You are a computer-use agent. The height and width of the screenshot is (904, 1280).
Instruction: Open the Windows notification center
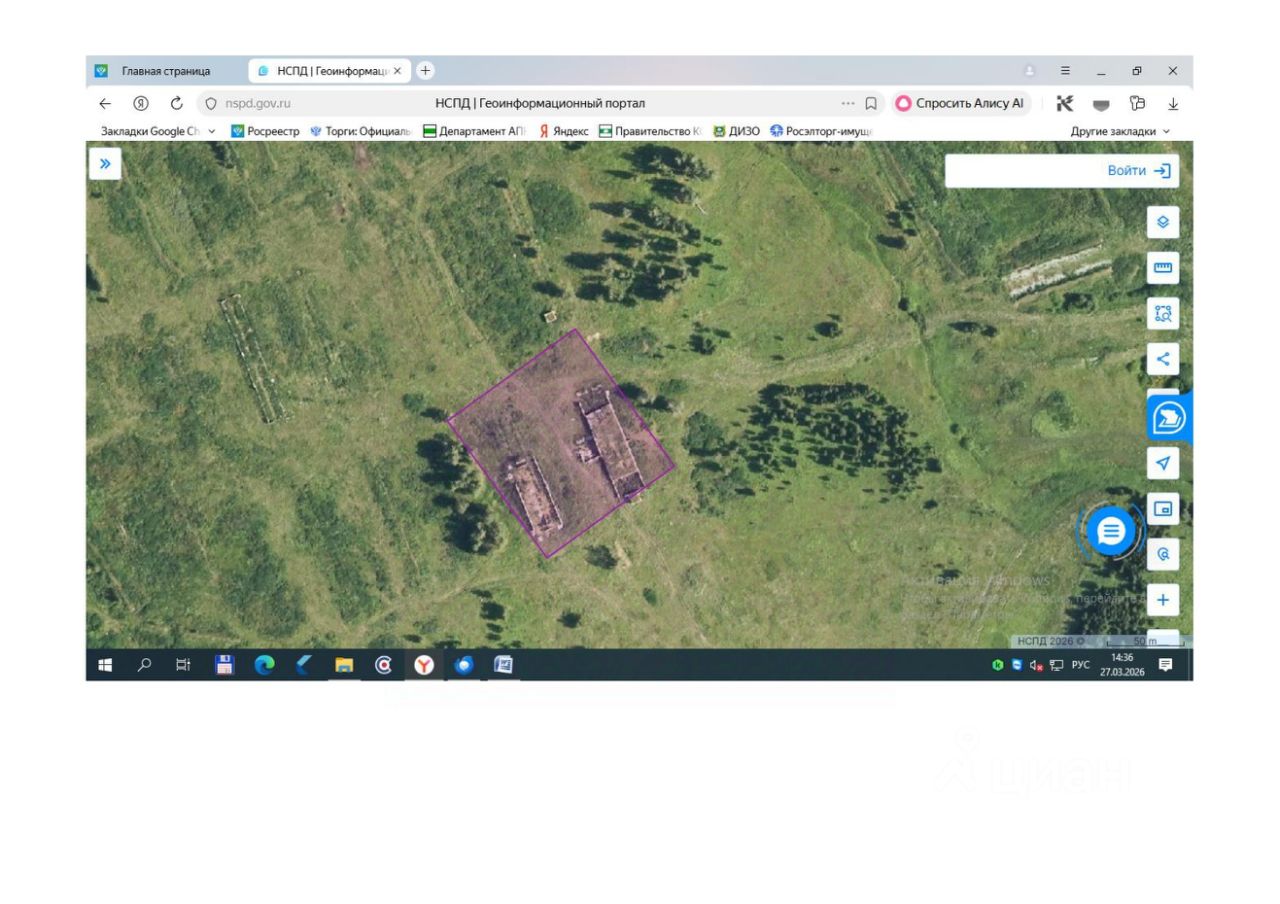[1165, 665]
